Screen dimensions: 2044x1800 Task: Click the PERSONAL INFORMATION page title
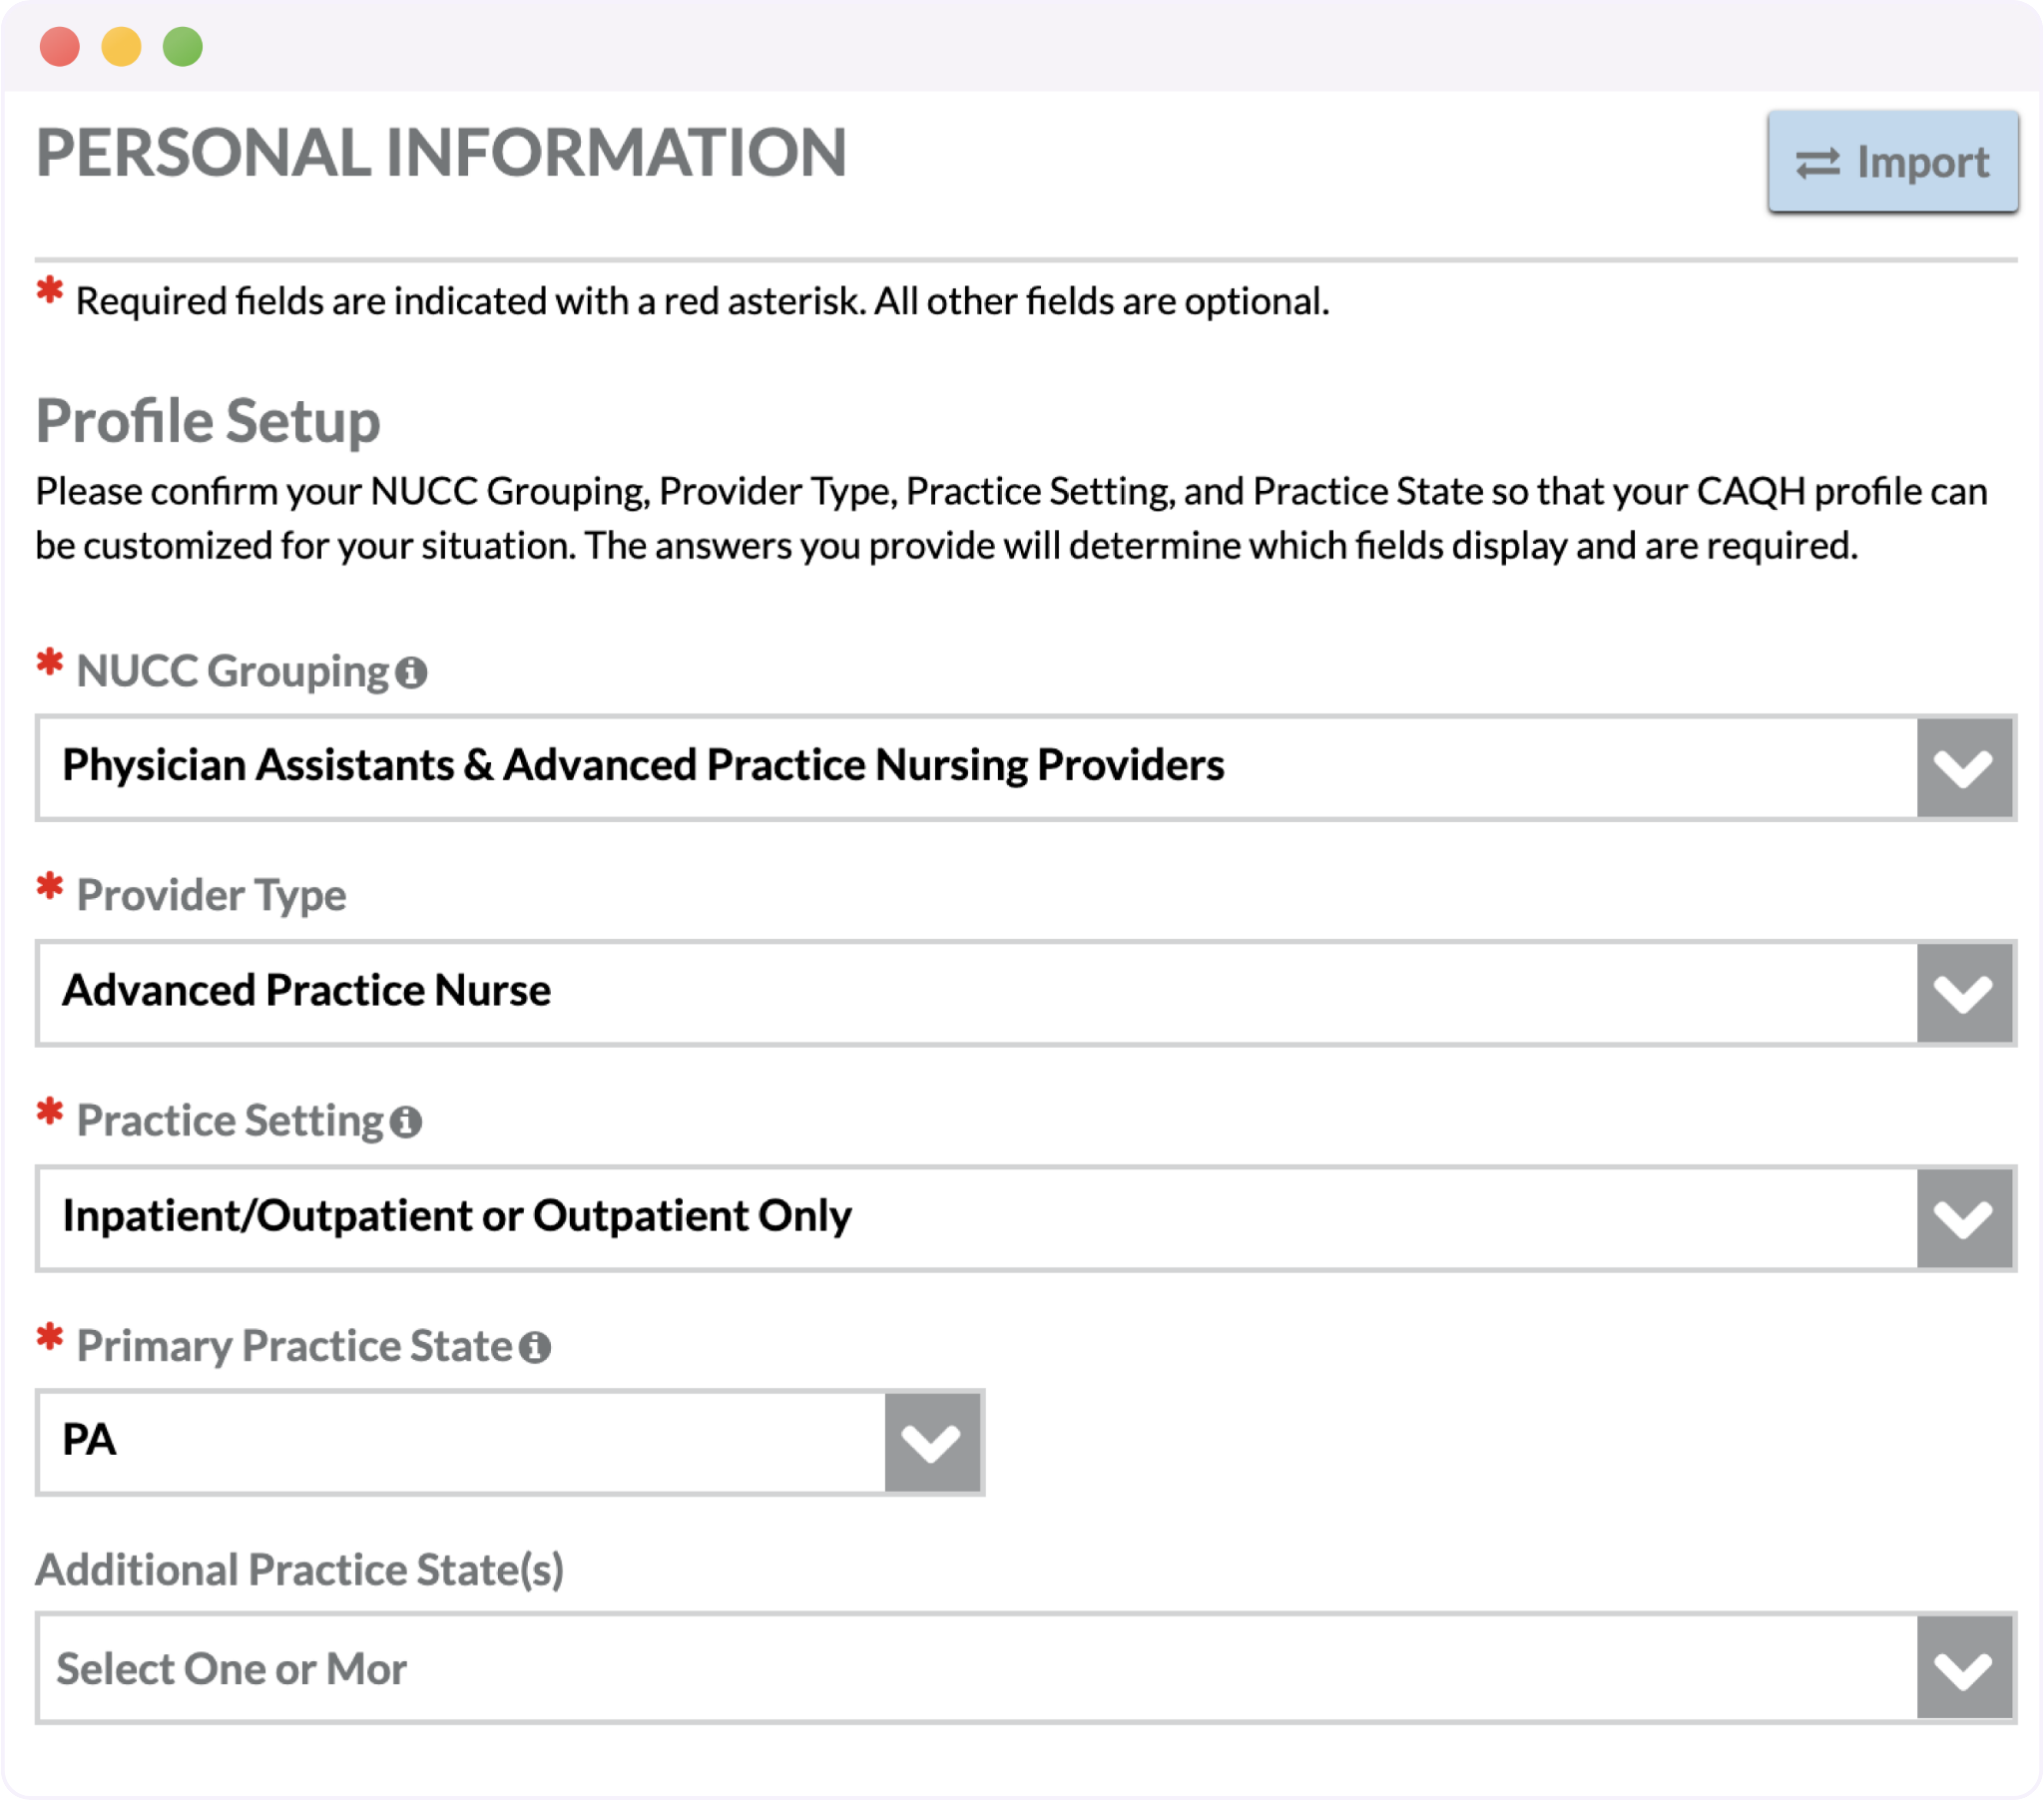coord(441,153)
